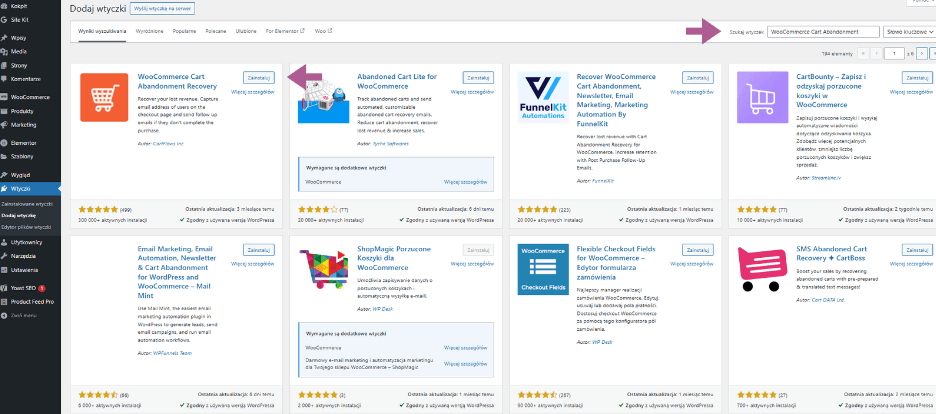This screenshot has height=414, width=936.
Task: Click the FunnelKit Automations plugin logo
Action: 543,97
